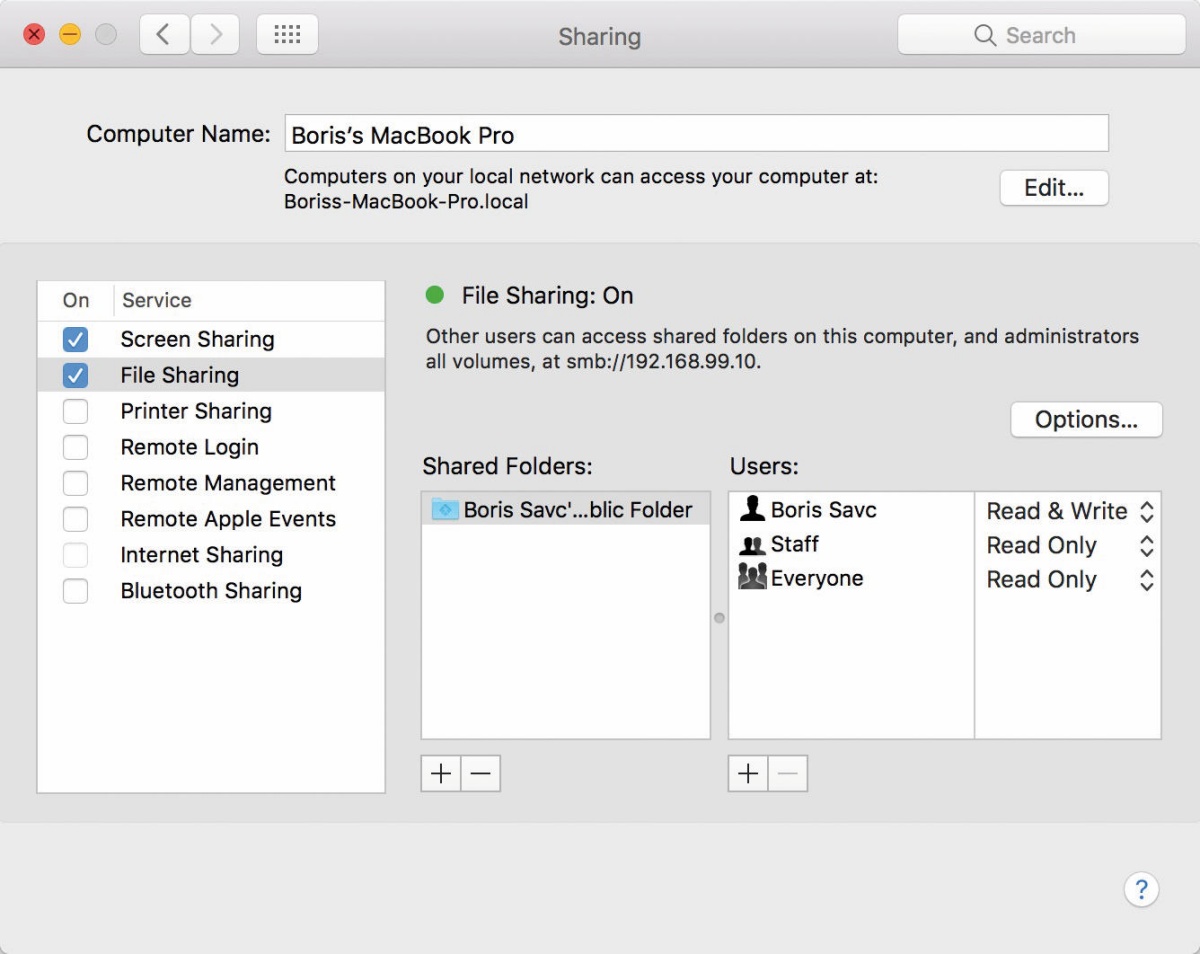Click the disabled remove user minus button
This screenshot has width=1200, height=954.
pyautogui.click(x=788, y=773)
